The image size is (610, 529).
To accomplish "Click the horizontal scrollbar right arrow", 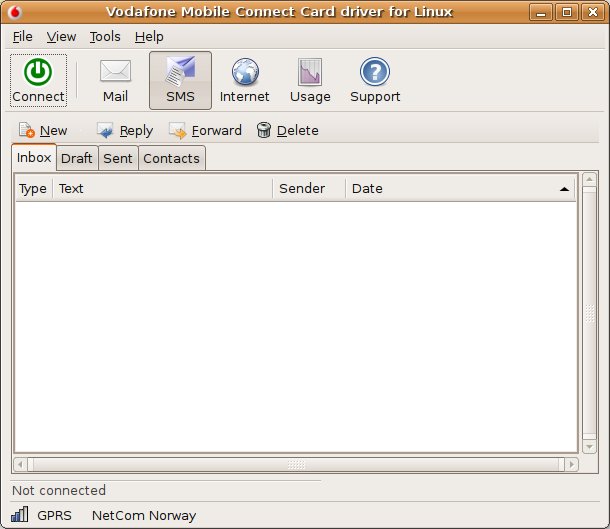I will 571,464.
